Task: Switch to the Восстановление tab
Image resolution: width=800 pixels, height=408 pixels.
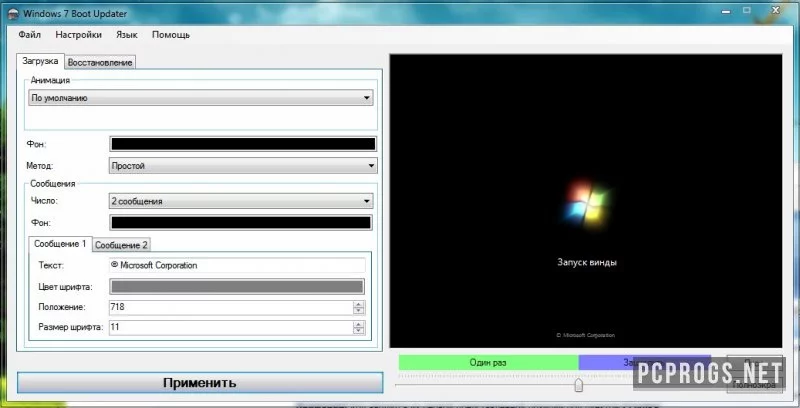Action: click(100, 62)
